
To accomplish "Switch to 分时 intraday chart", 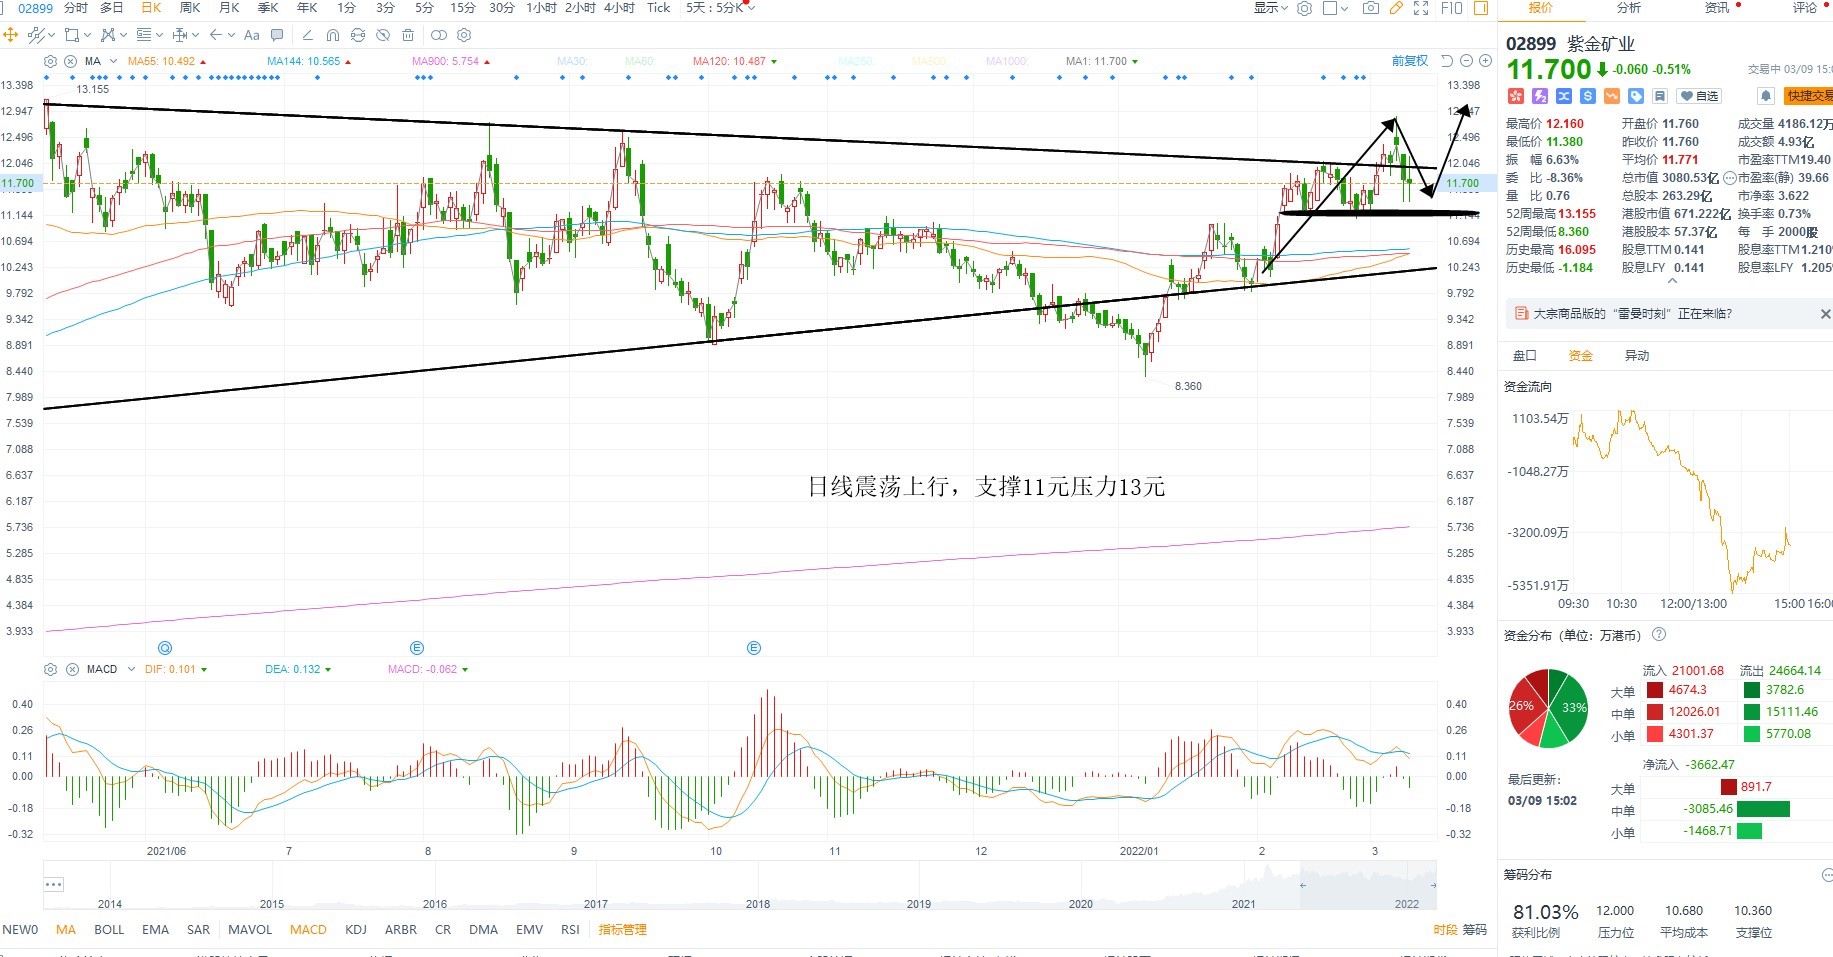I will tap(76, 8).
